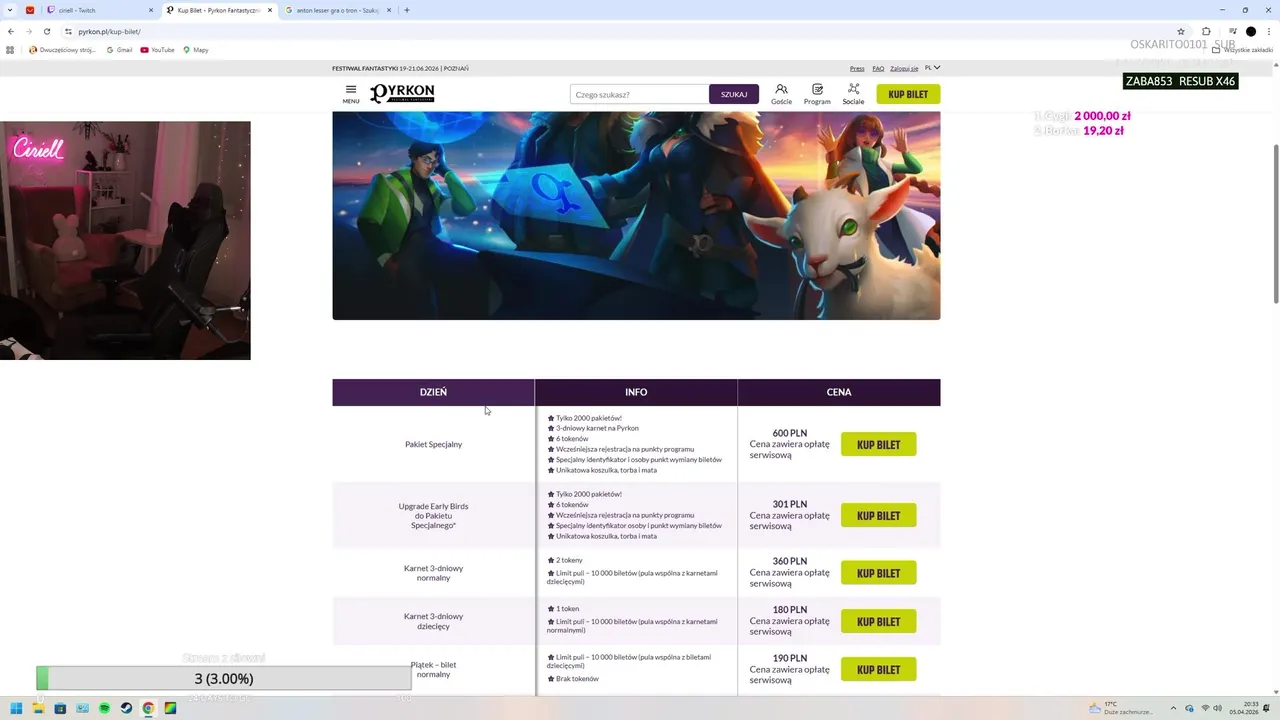
Task: Click the page vertical scrollbar thumb
Action: pos(1275,223)
